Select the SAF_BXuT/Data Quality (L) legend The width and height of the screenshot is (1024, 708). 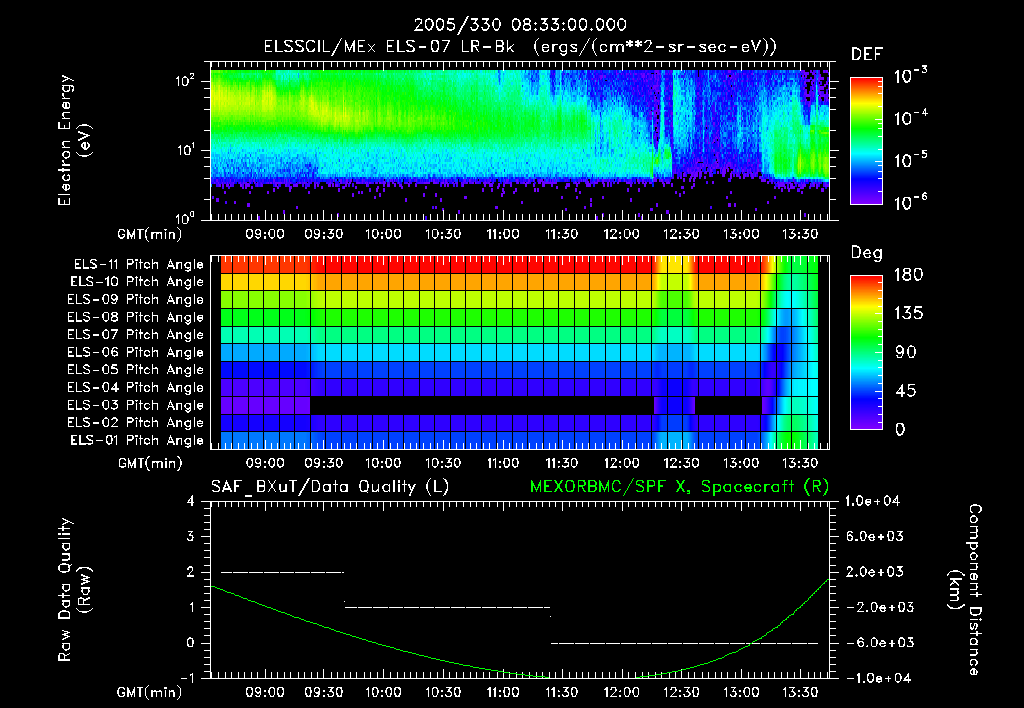pos(330,487)
